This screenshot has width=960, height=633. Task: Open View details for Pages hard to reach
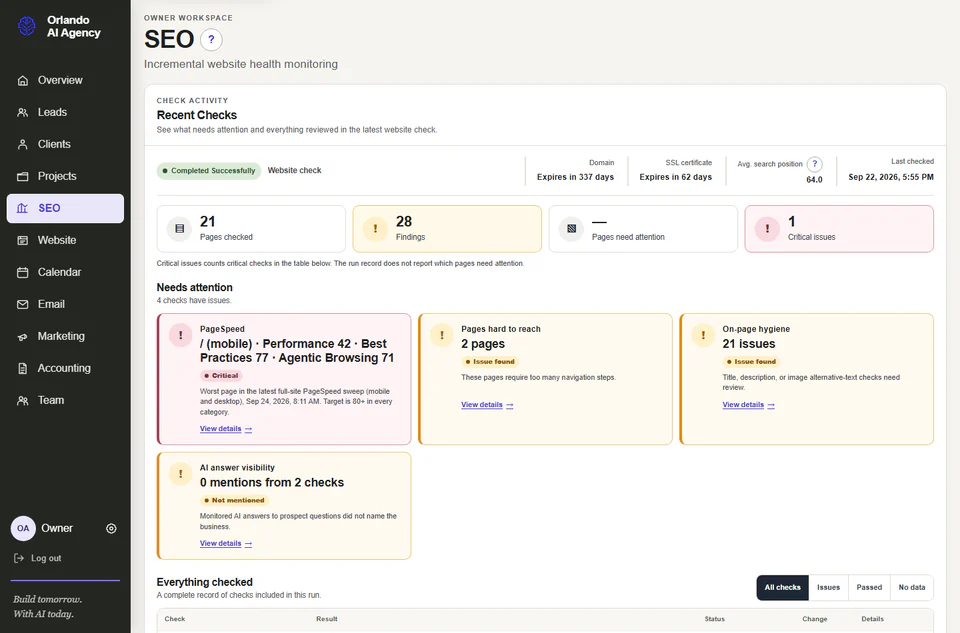tap(487, 405)
